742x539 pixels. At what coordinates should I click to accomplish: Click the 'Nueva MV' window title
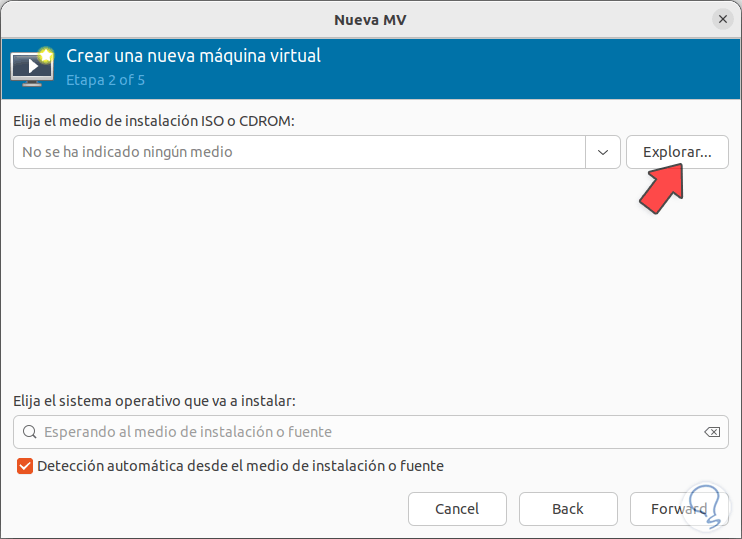370,19
